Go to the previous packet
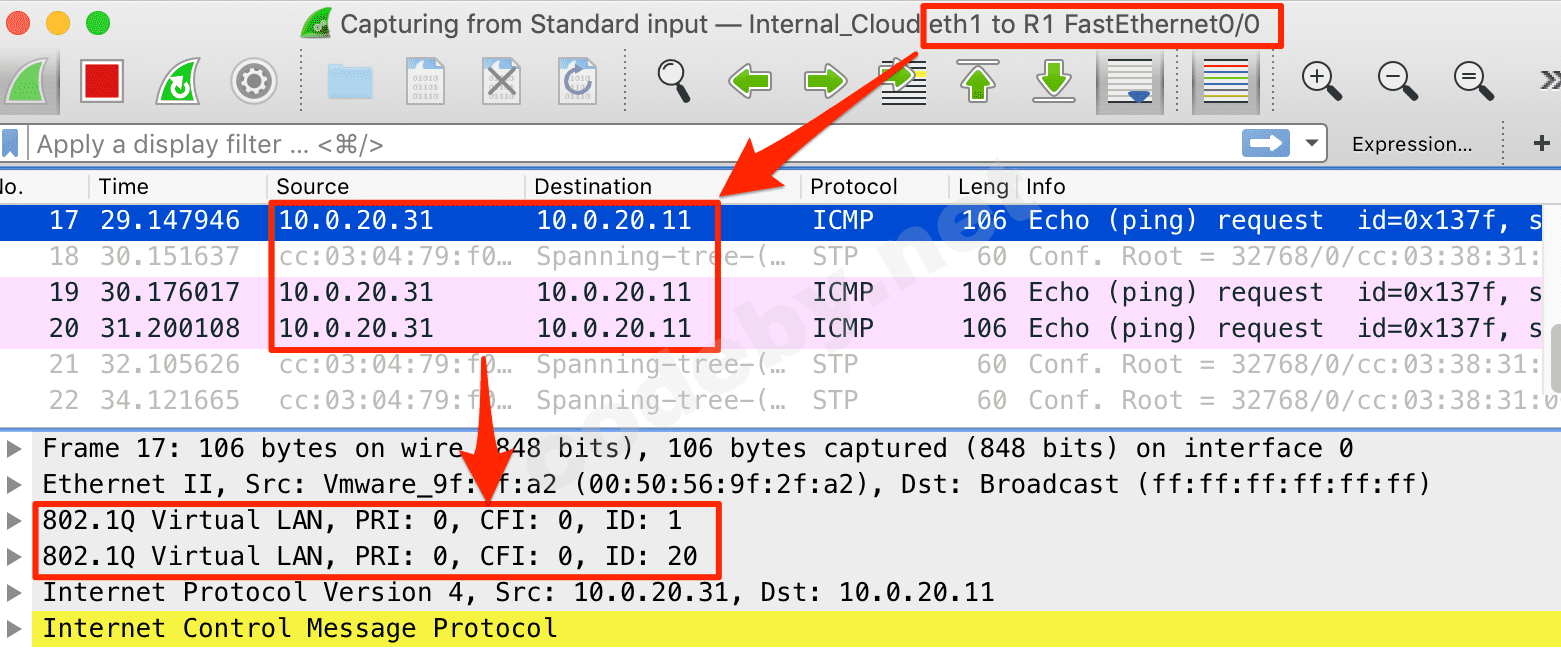 coord(750,82)
